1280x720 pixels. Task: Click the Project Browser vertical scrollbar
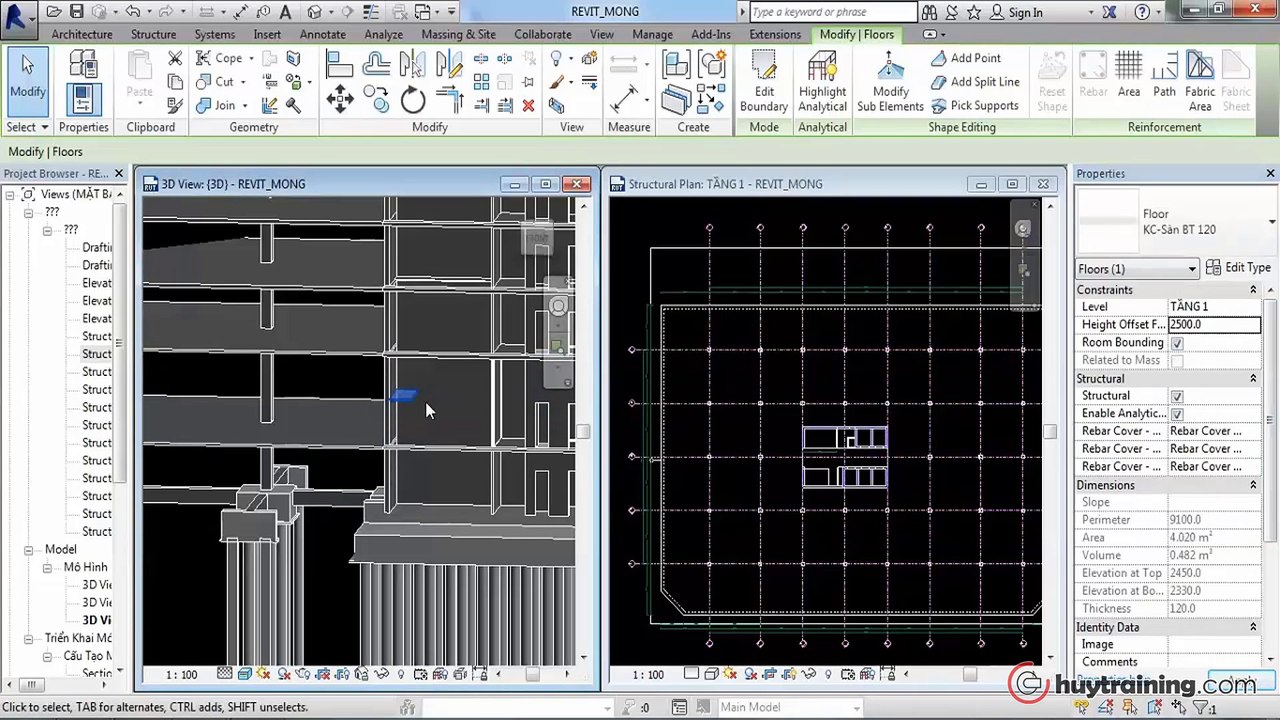tap(119, 343)
